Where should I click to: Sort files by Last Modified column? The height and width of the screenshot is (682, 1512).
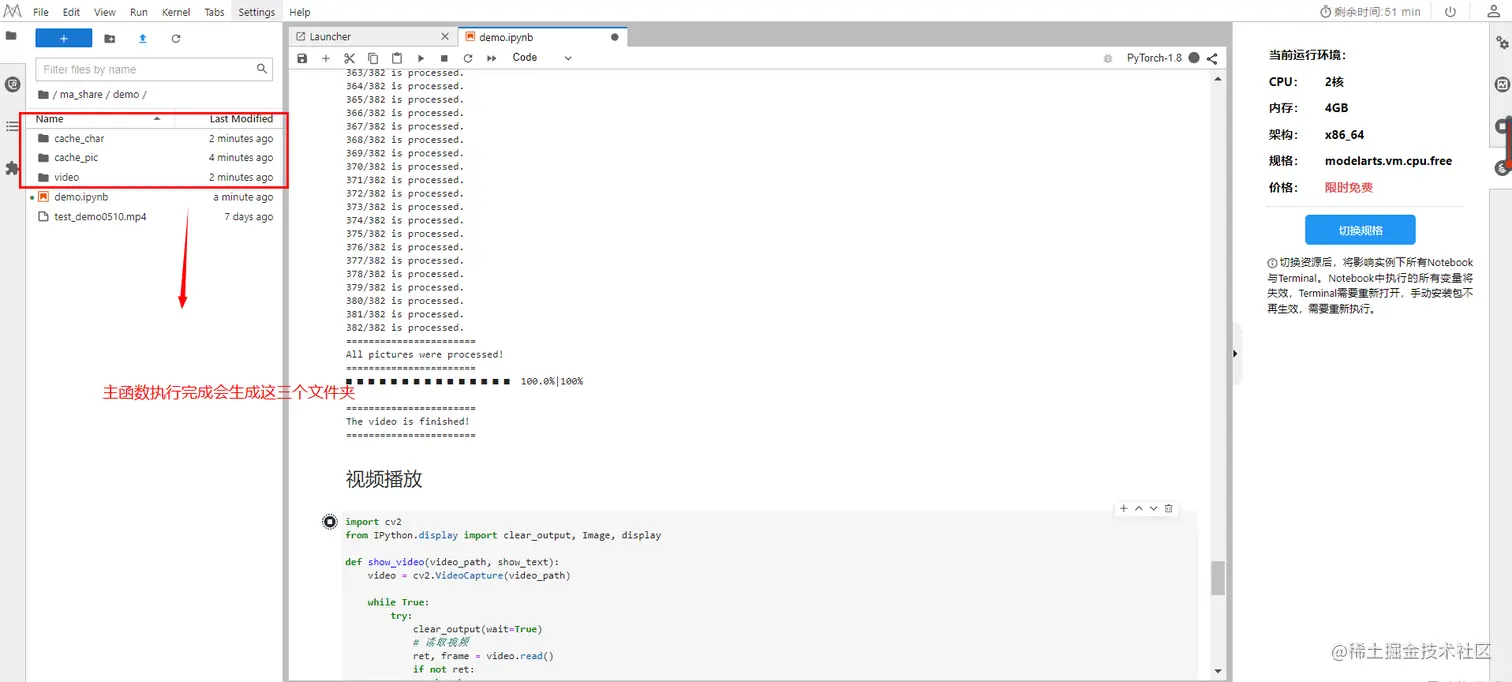[229, 118]
